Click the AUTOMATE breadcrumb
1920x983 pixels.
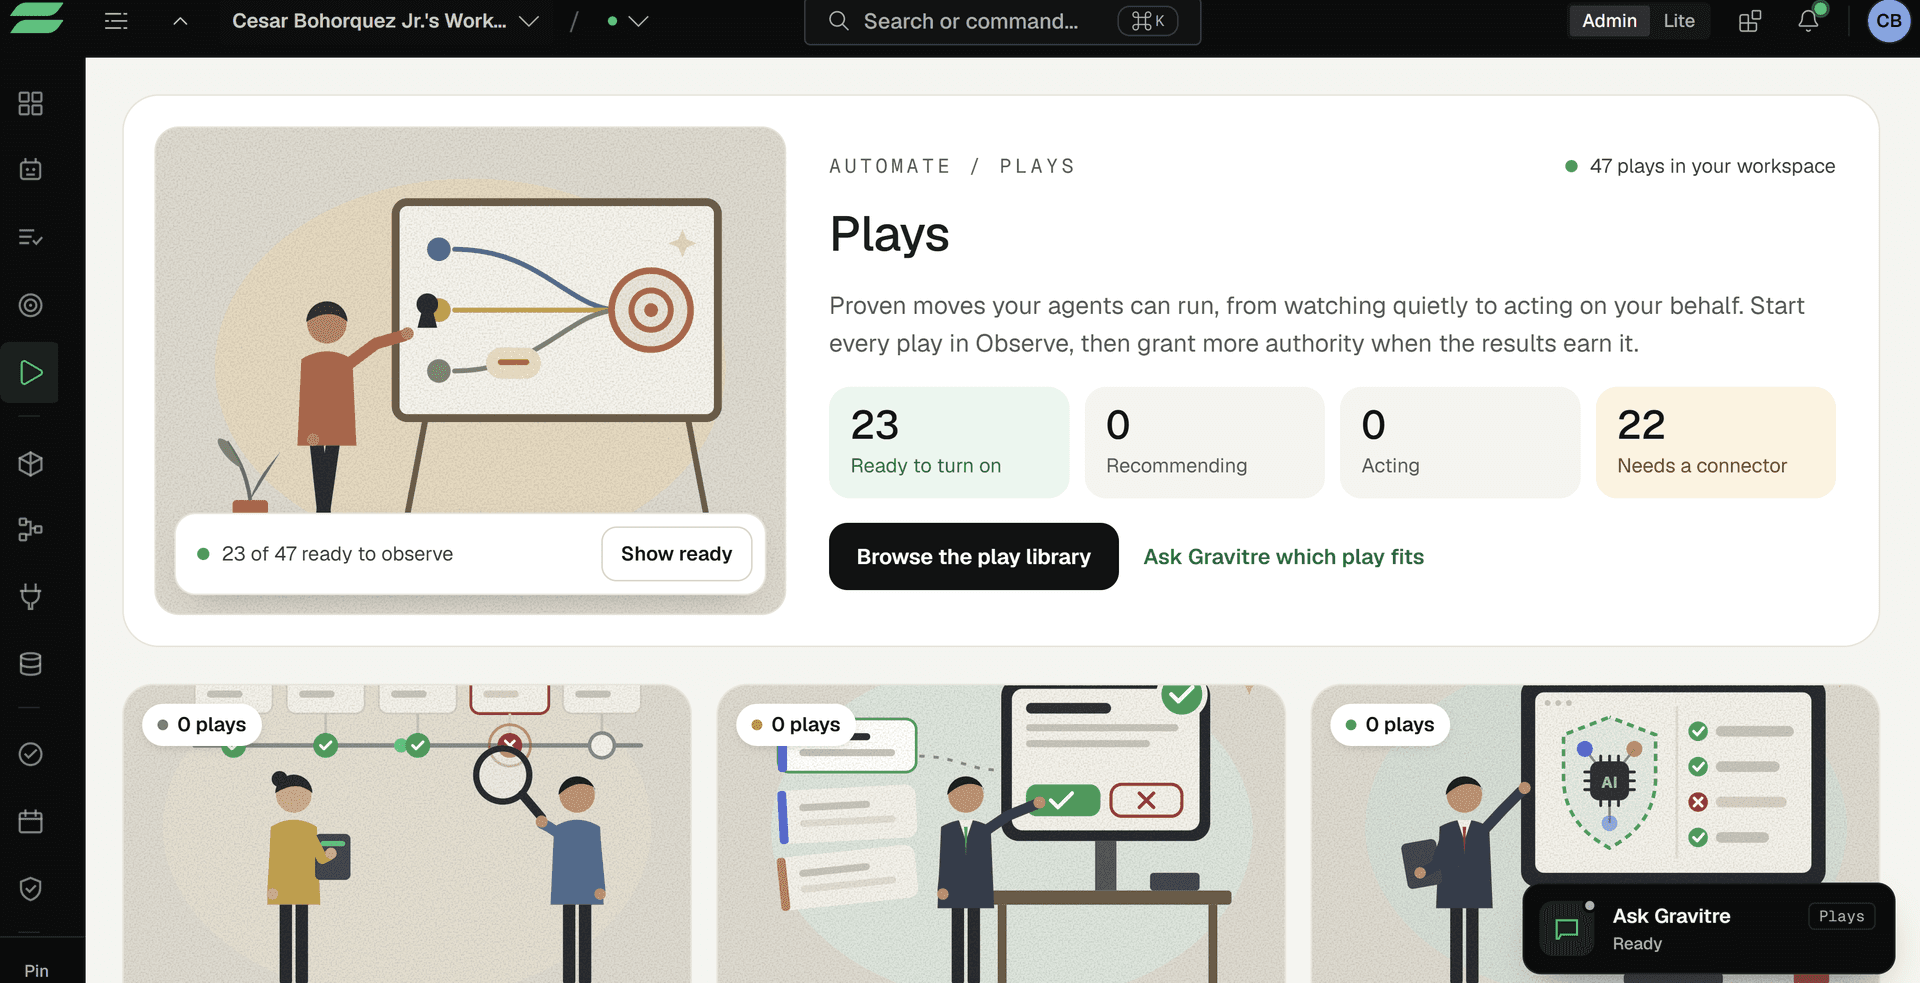click(x=890, y=166)
